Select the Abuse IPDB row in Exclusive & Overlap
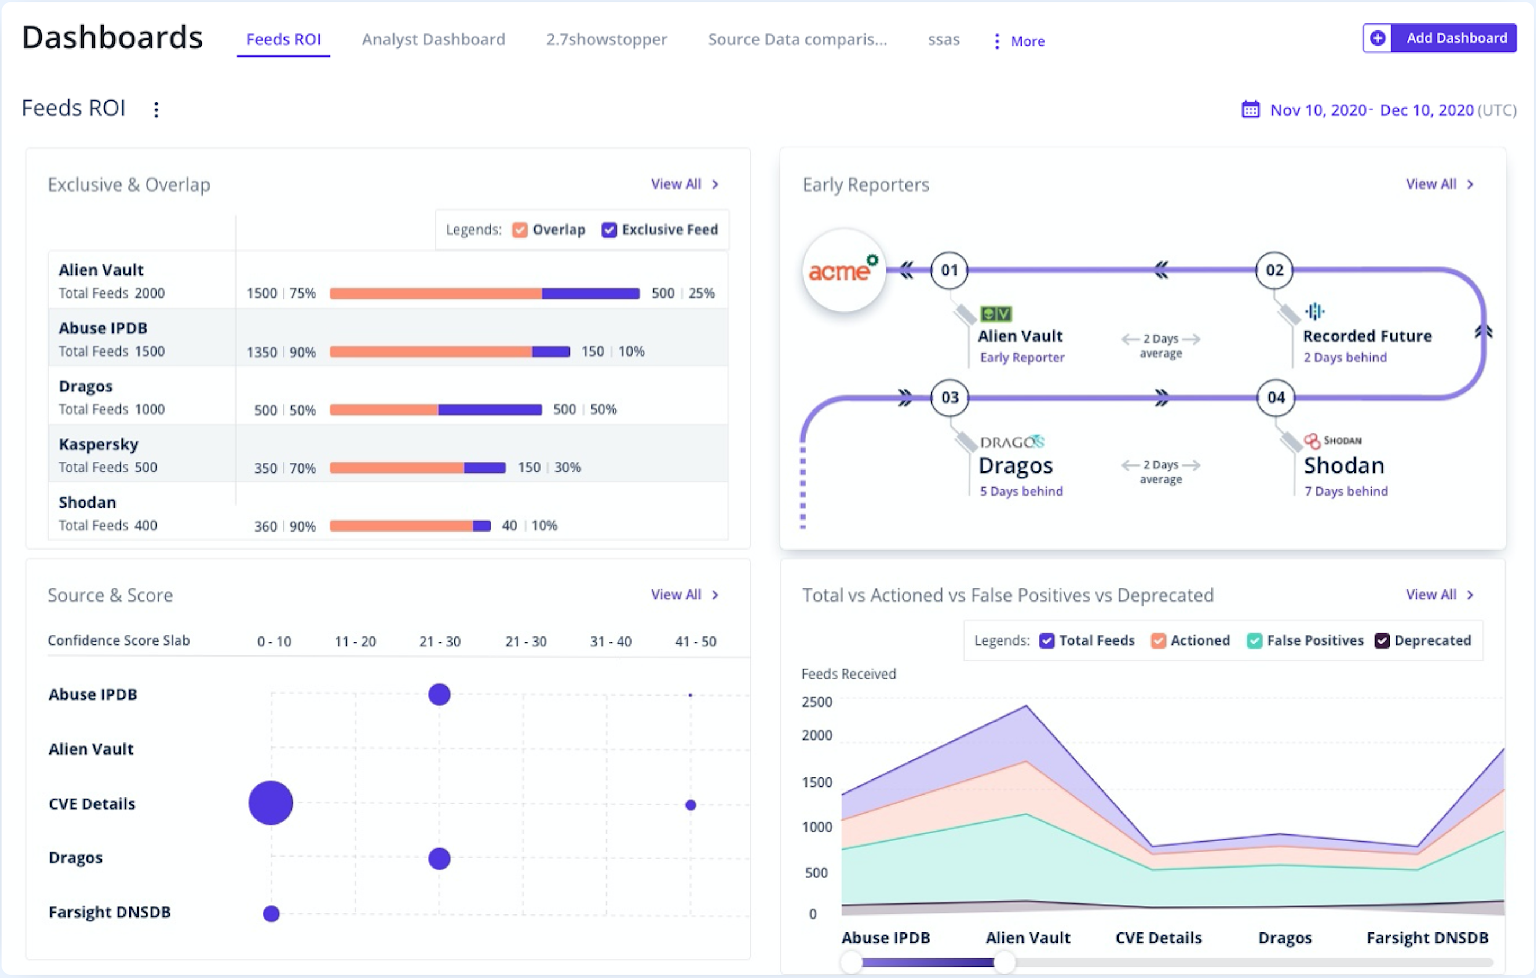This screenshot has width=1536, height=978. [x=388, y=338]
